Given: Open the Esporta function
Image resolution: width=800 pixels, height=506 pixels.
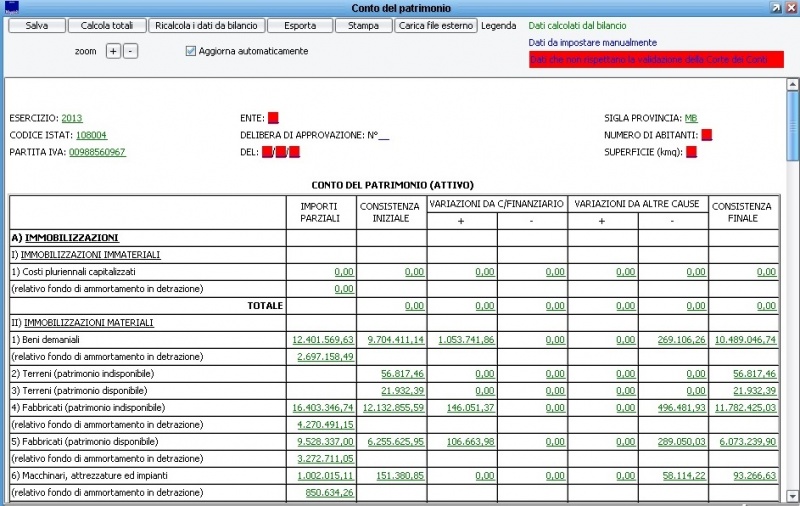Looking at the screenshot, I should (299, 26).
